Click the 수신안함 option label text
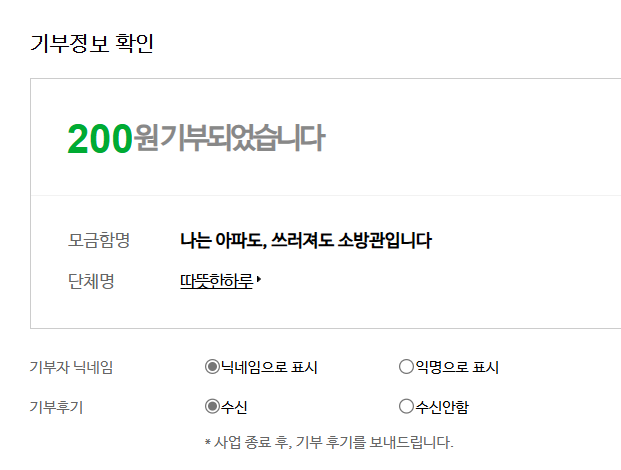Image resolution: width=621 pixels, height=470 pixels. [x=442, y=406]
